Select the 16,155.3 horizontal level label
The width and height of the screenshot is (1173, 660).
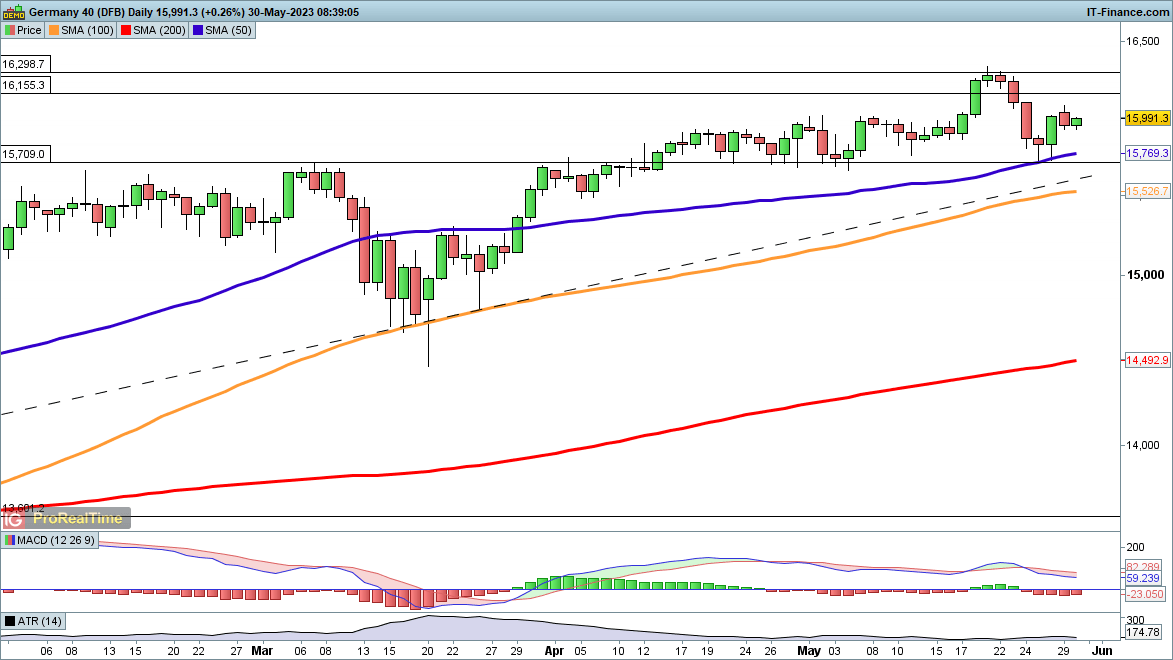[23, 85]
